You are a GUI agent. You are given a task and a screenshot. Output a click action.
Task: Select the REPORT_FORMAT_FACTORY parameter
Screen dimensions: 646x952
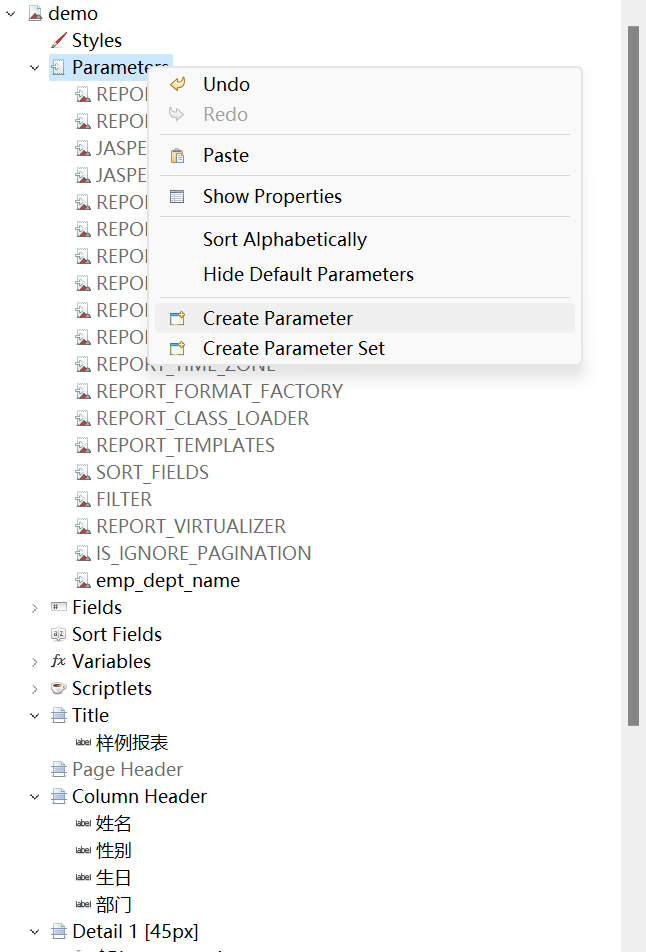[219, 392]
